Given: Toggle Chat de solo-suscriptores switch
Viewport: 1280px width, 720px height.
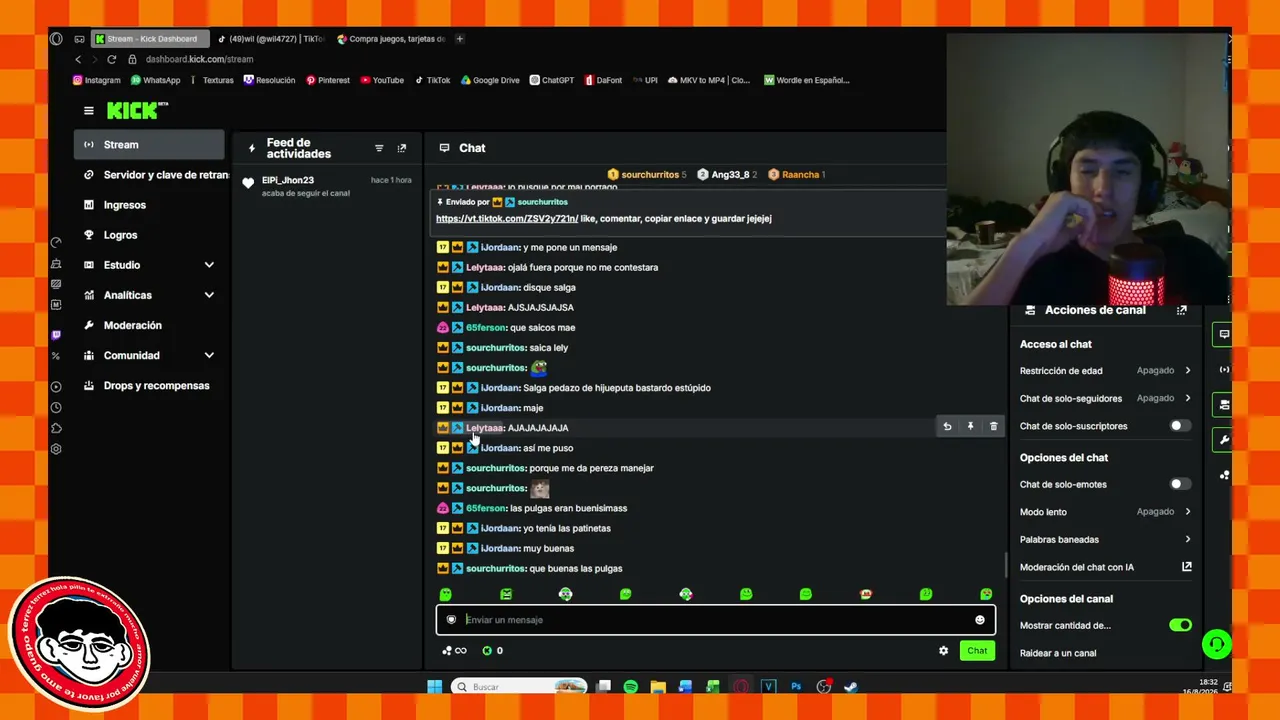Looking at the screenshot, I should coord(1180,426).
